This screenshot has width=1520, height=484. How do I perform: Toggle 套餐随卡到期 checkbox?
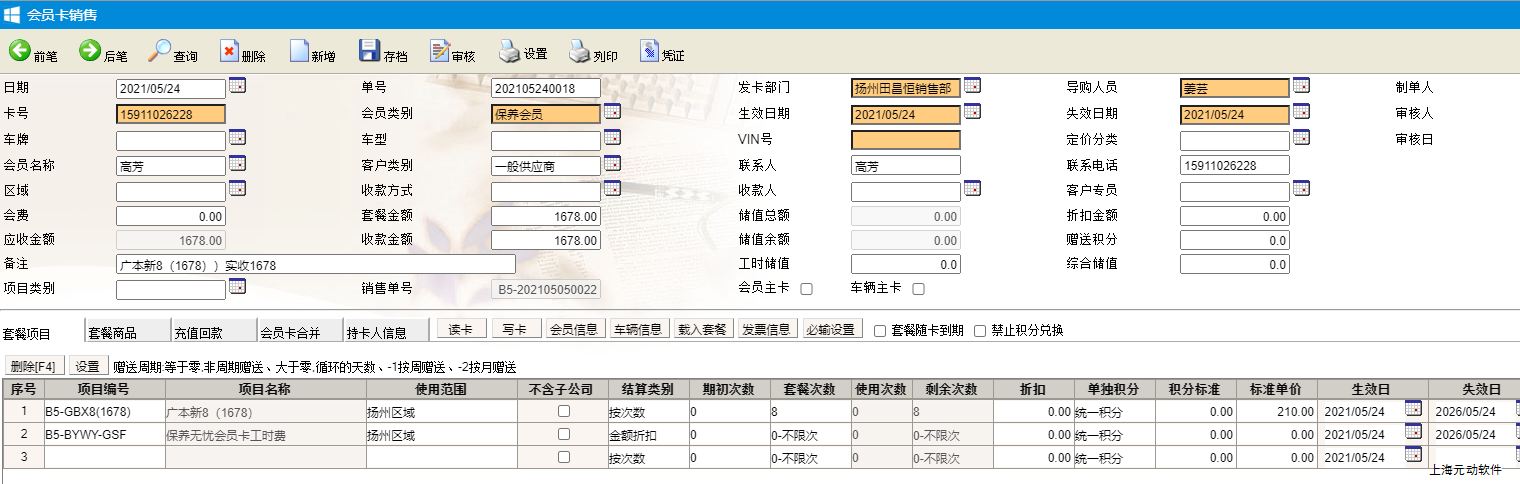tap(880, 331)
